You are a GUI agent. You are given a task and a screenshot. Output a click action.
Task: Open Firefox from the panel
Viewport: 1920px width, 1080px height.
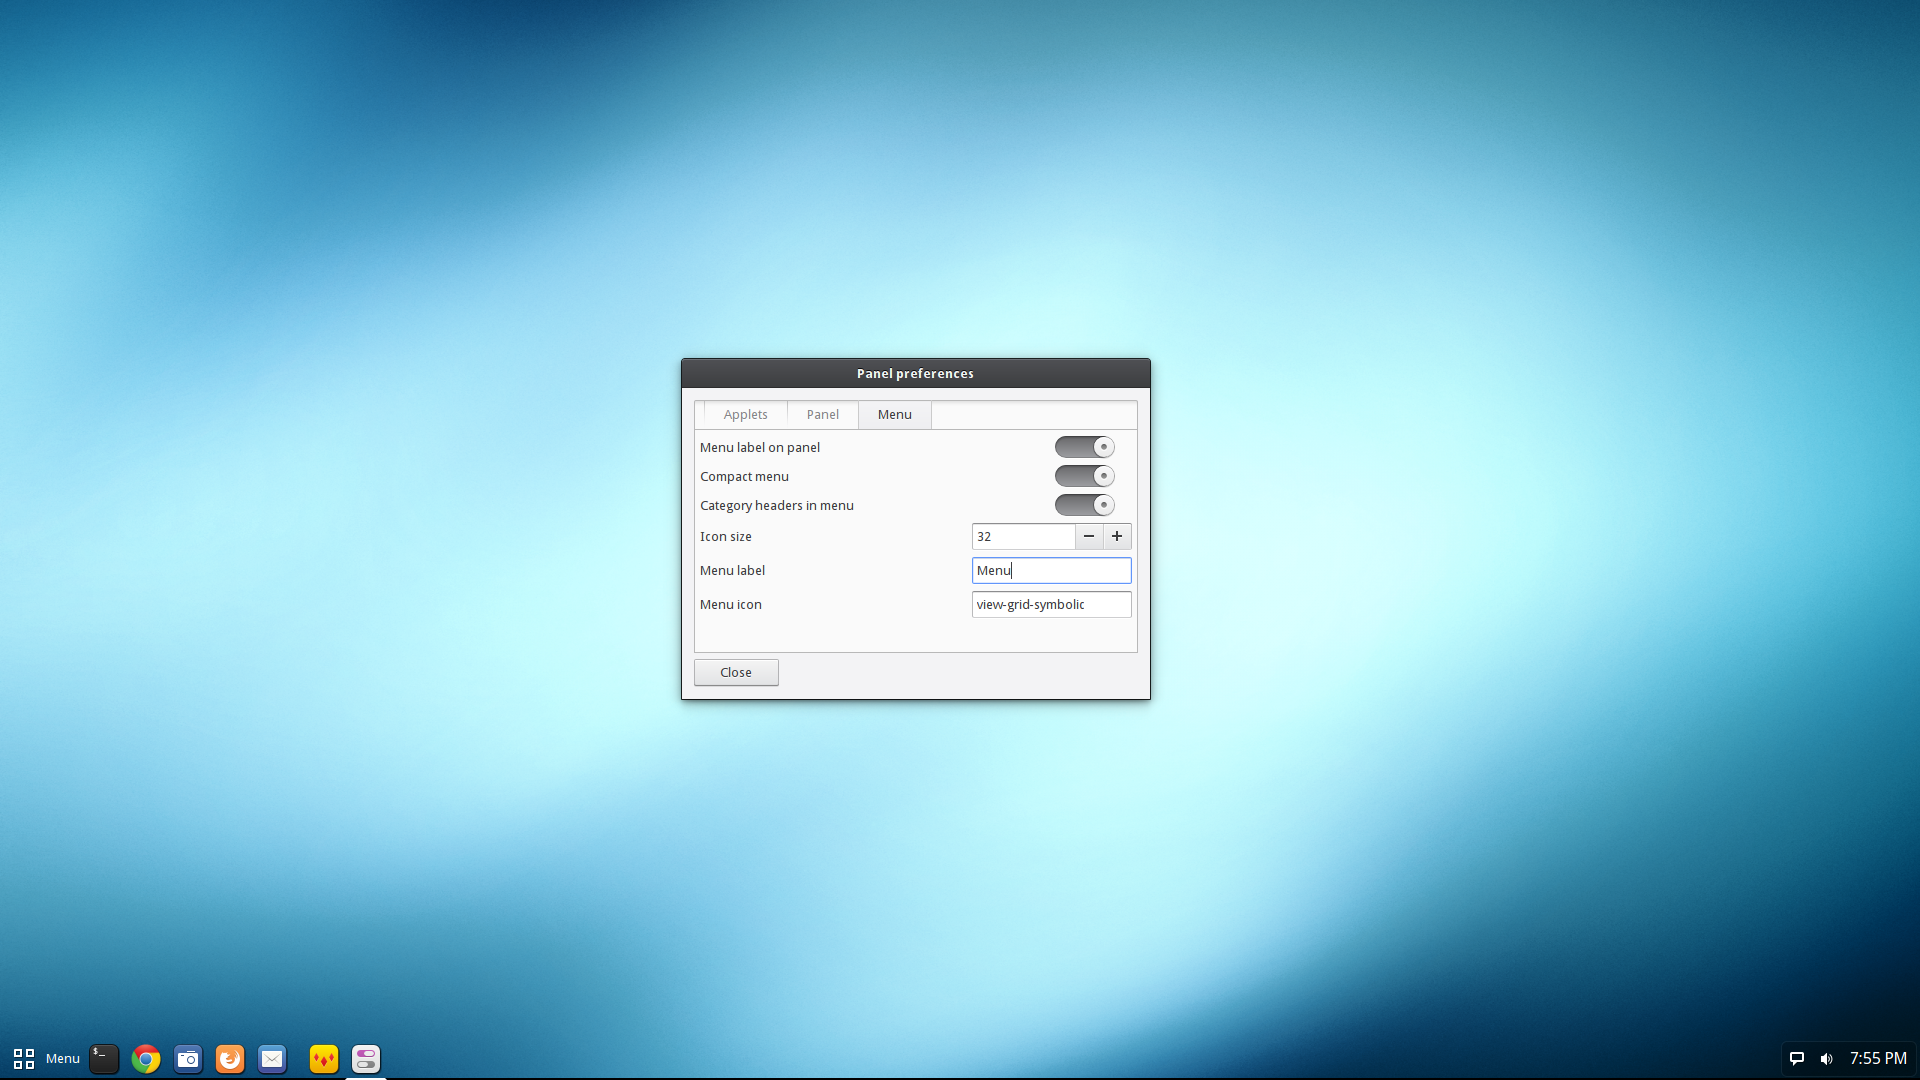(x=230, y=1058)
